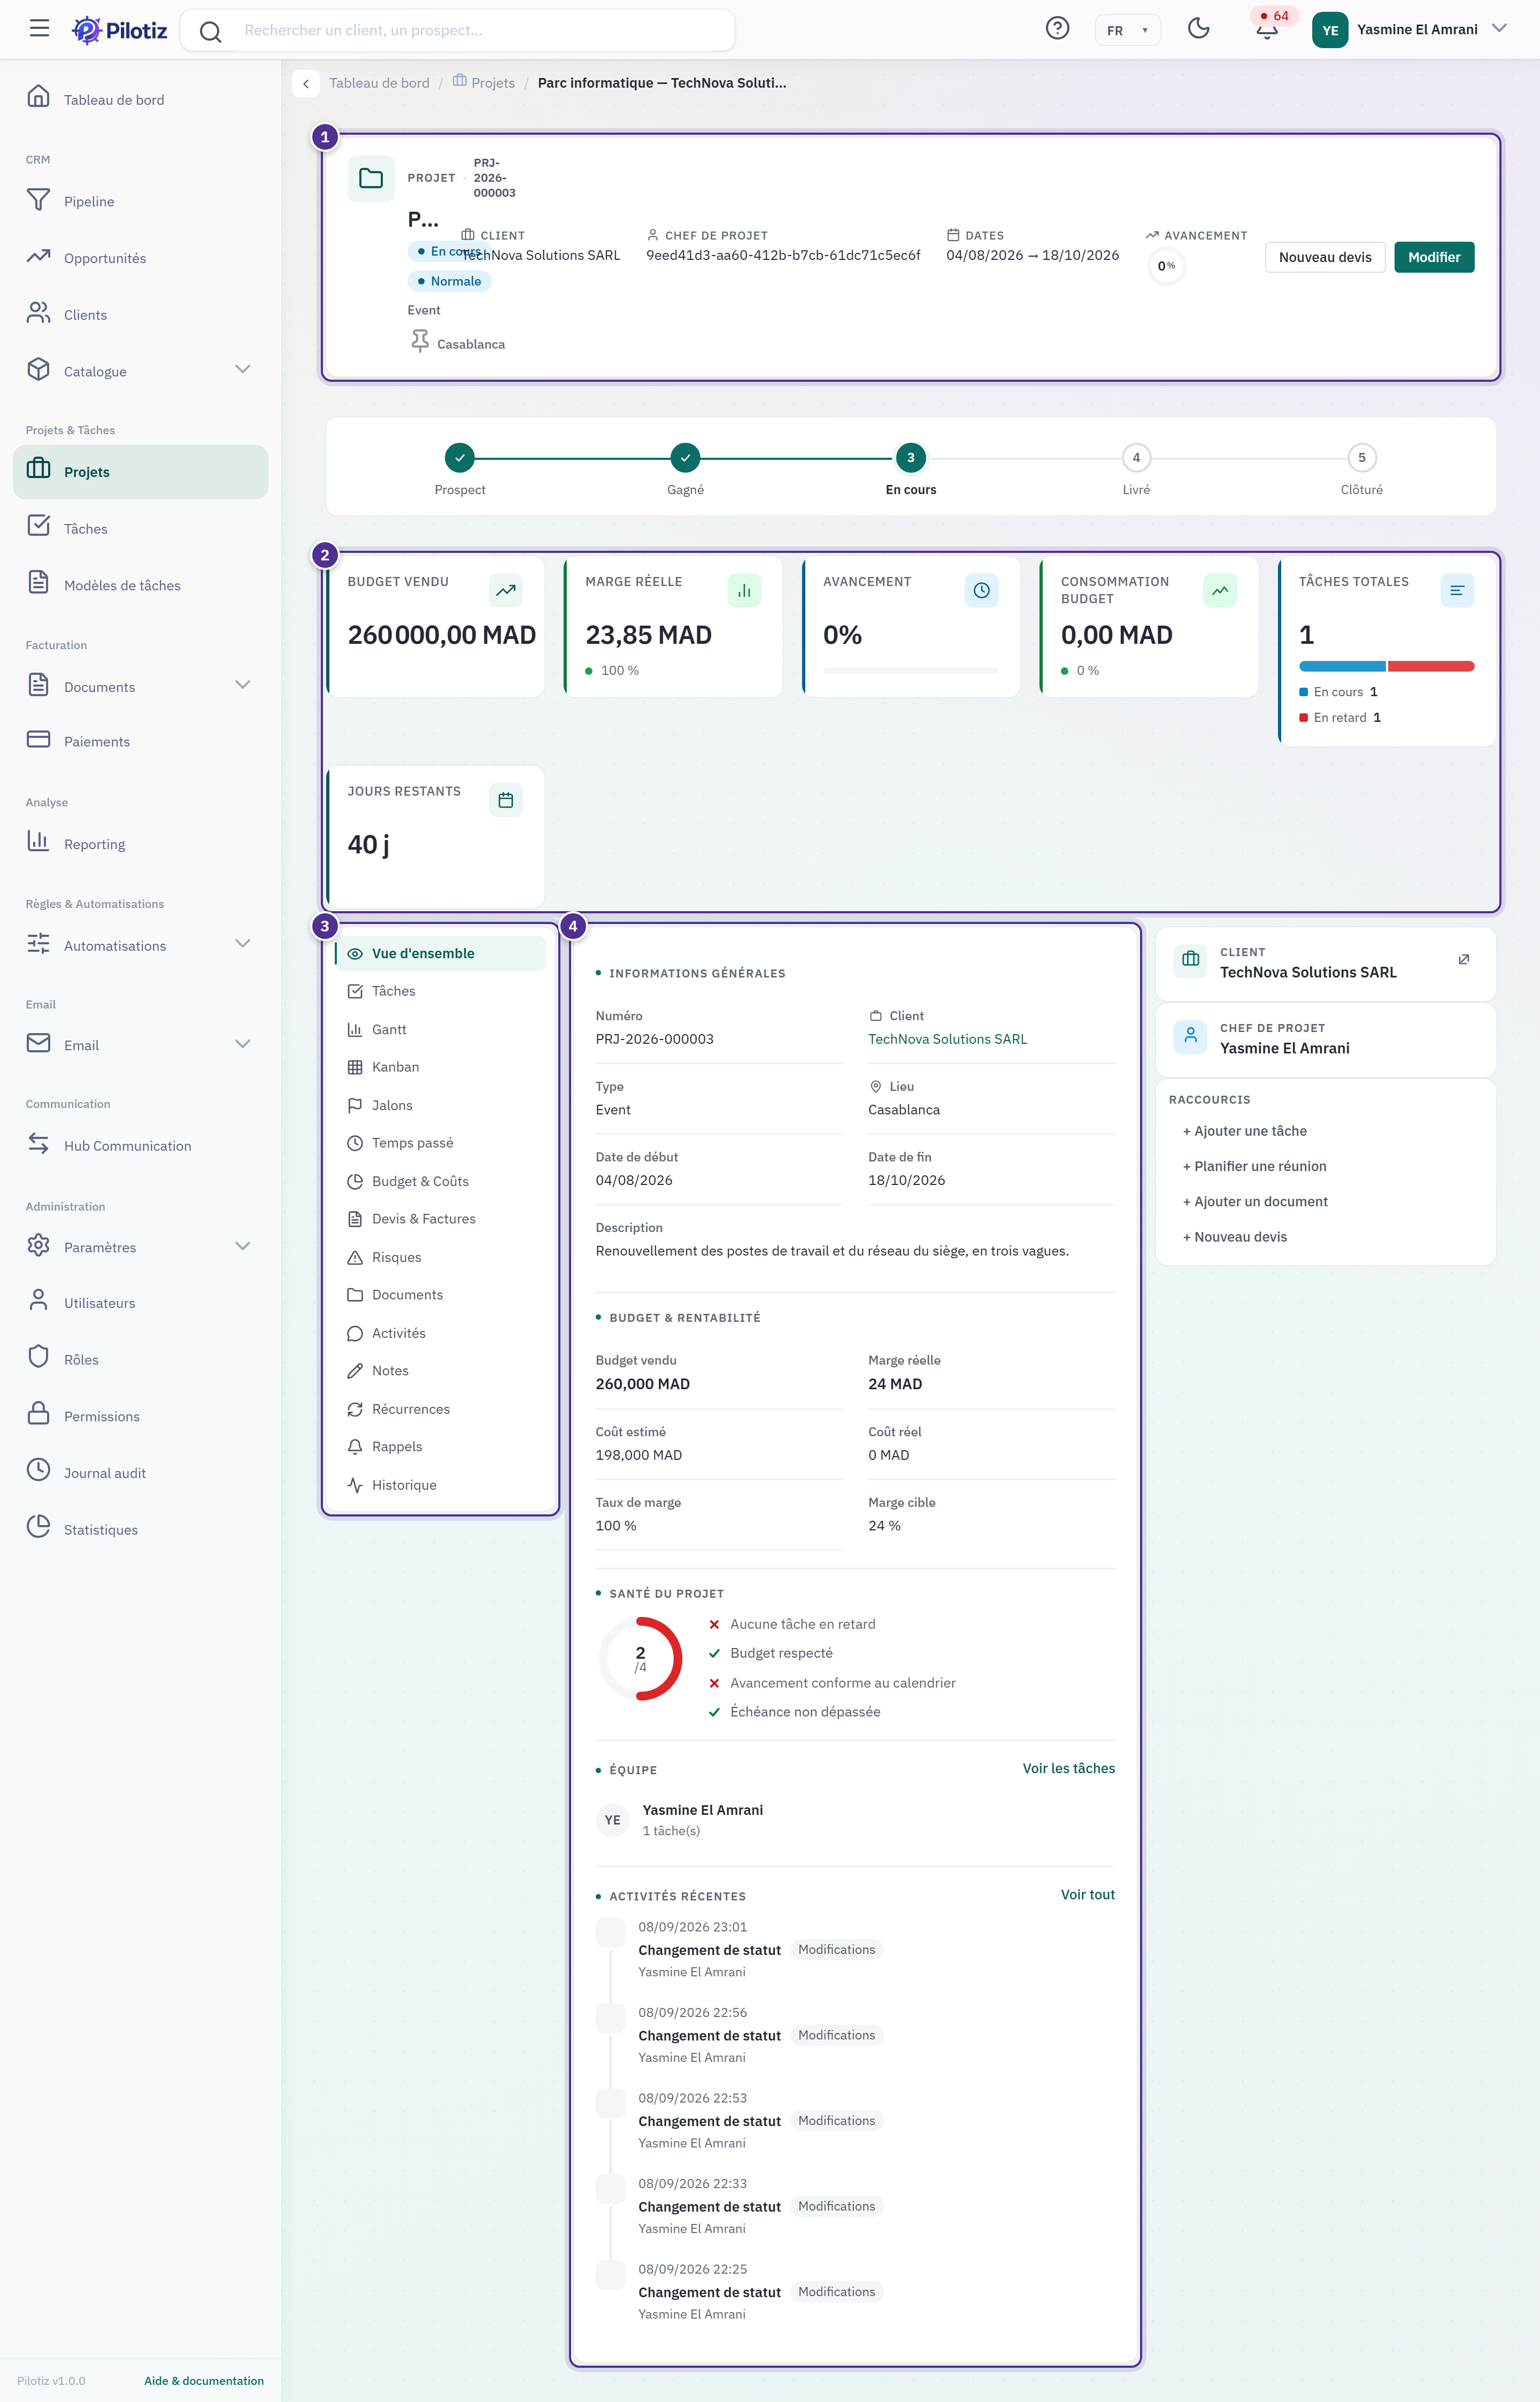Click the Clôturé step 5 marker

[1361, 458]
